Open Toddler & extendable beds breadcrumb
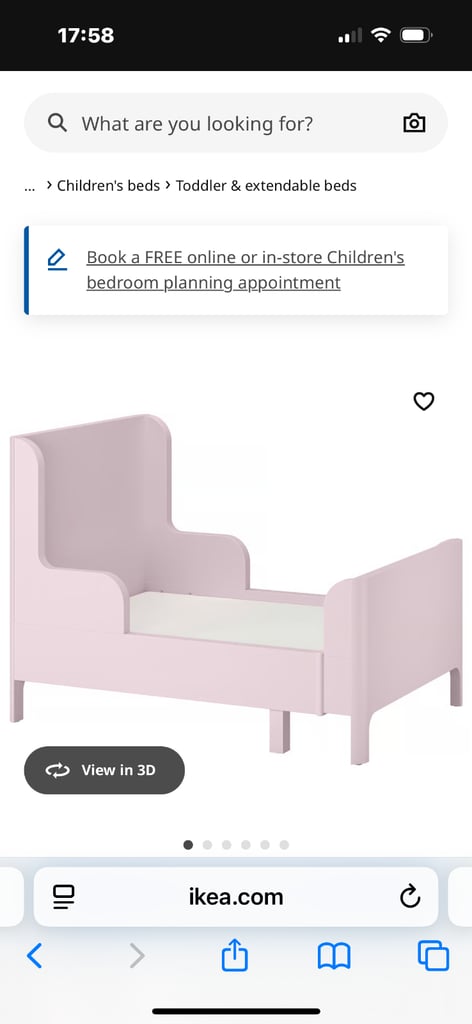The image size is (472, 1024). pyautogui.click(x=266, y=185)
